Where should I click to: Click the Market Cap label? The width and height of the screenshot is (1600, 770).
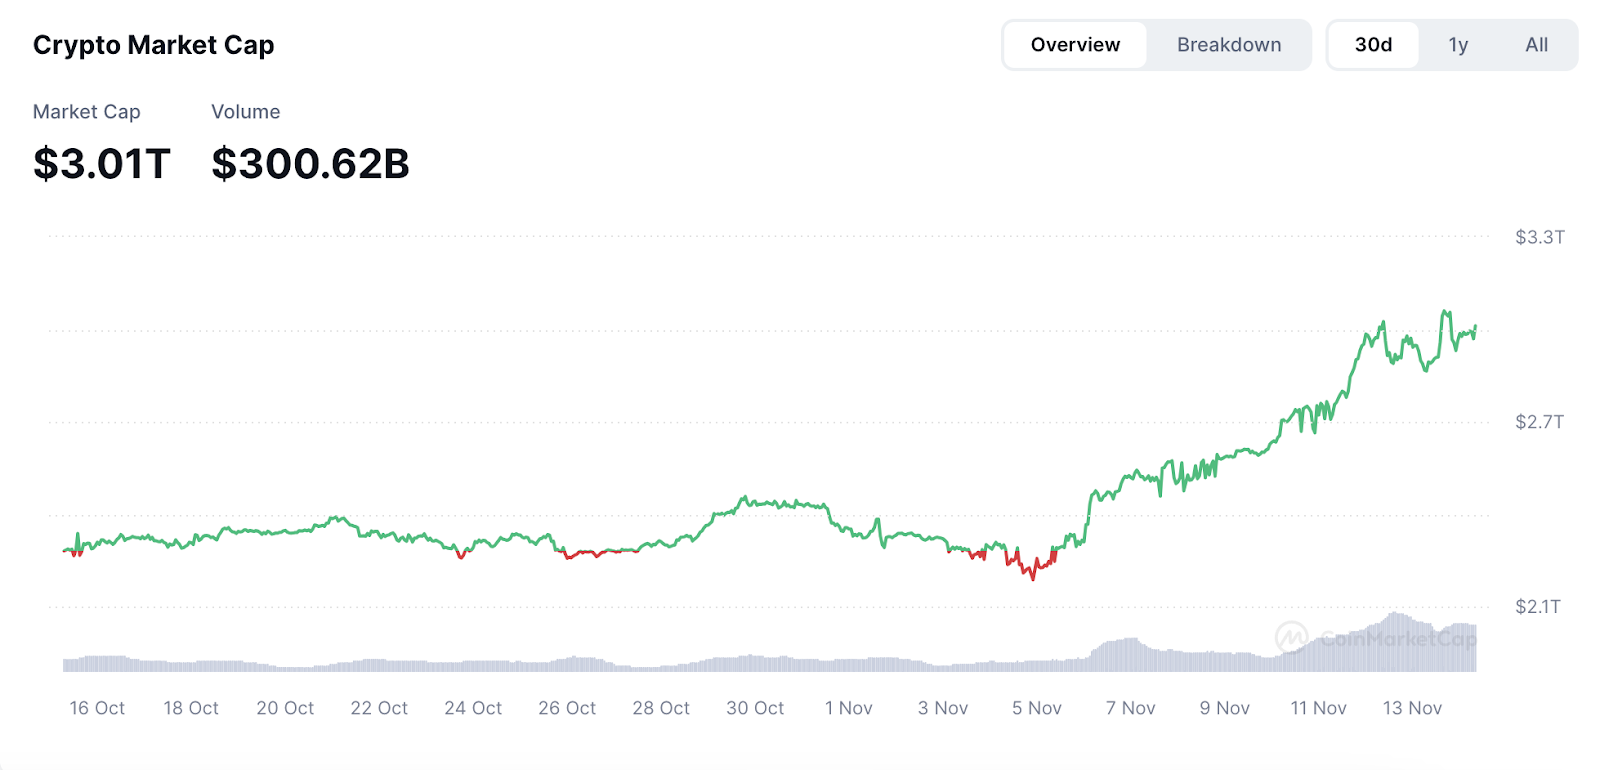click(87, 112)
